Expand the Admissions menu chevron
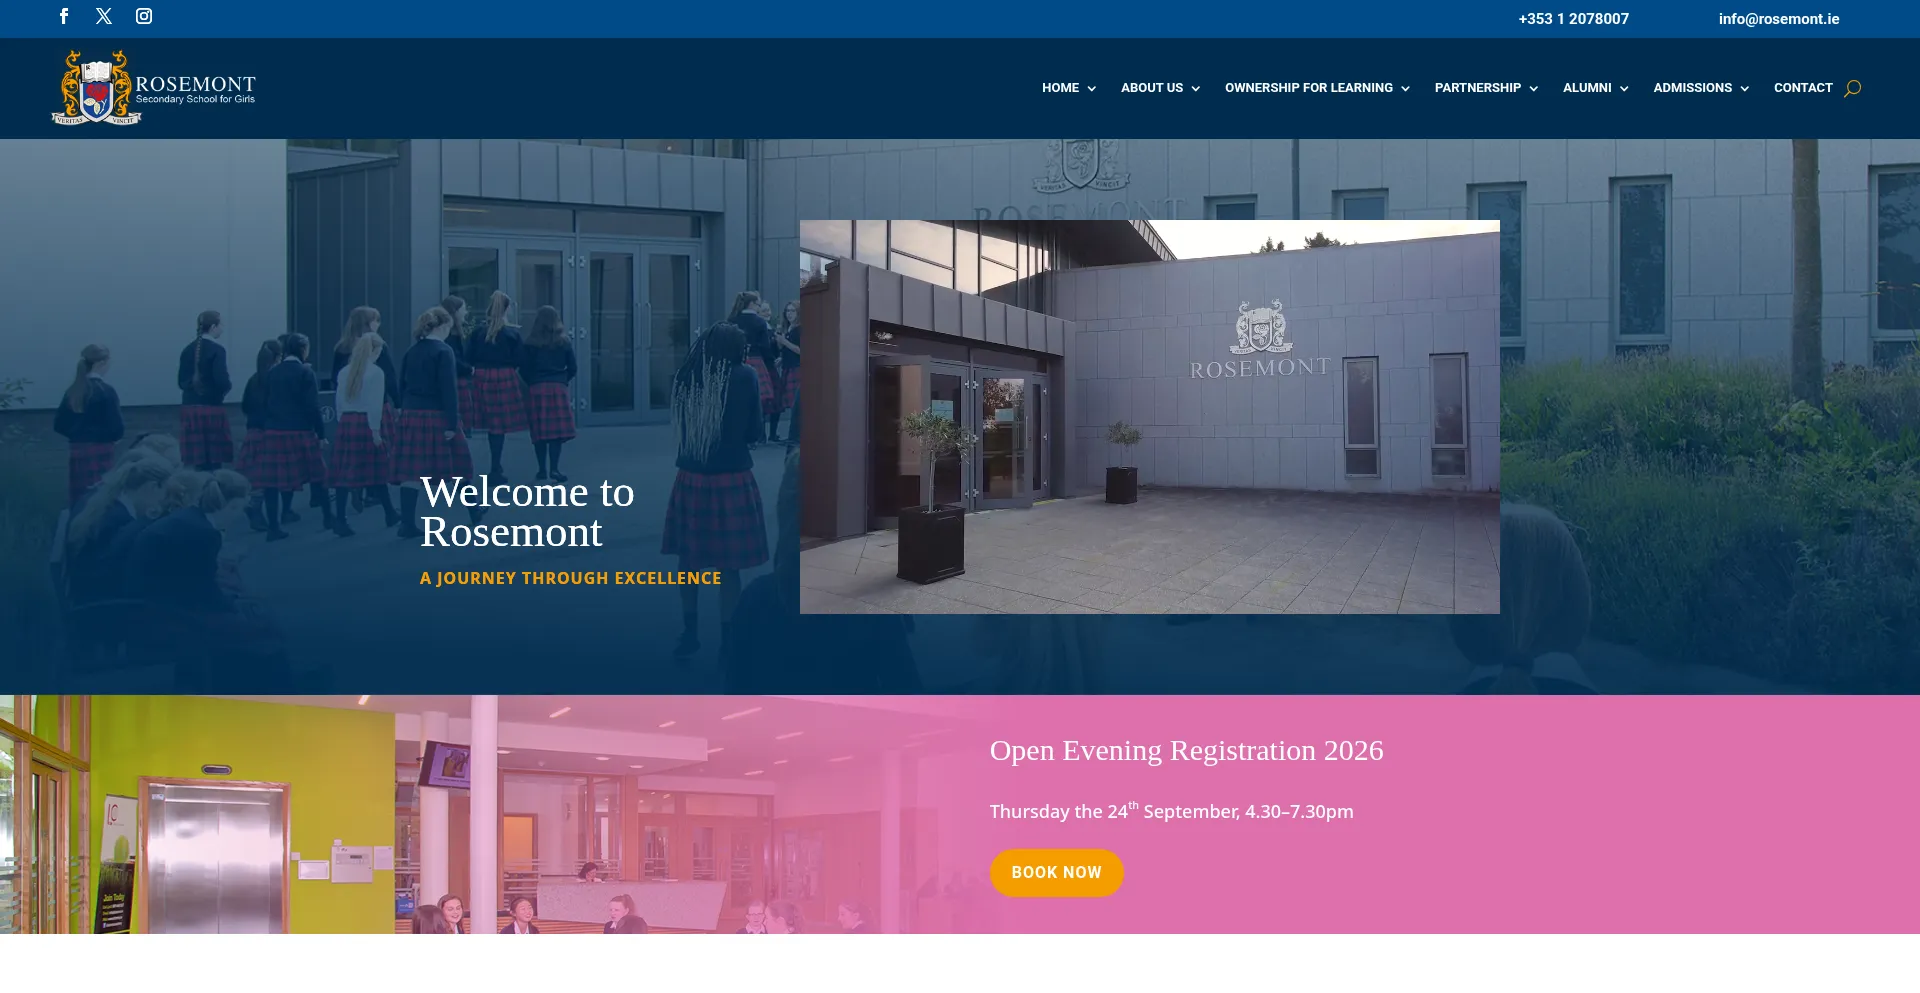The image size is (1920, 993). pyautogui.click(x=1744, y=89)
